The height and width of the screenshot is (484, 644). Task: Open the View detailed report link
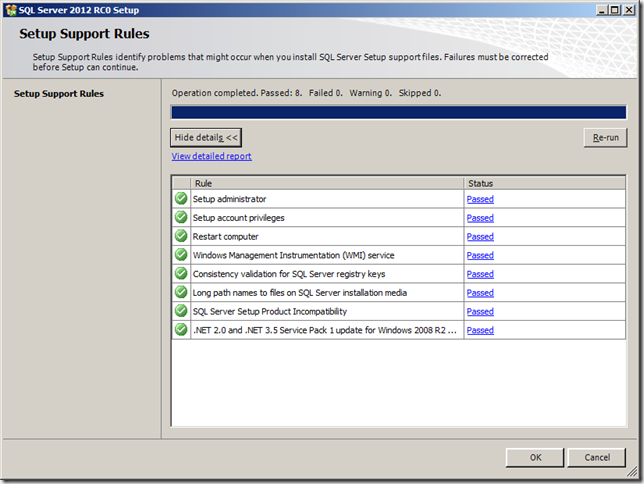[x=212, y=157]
